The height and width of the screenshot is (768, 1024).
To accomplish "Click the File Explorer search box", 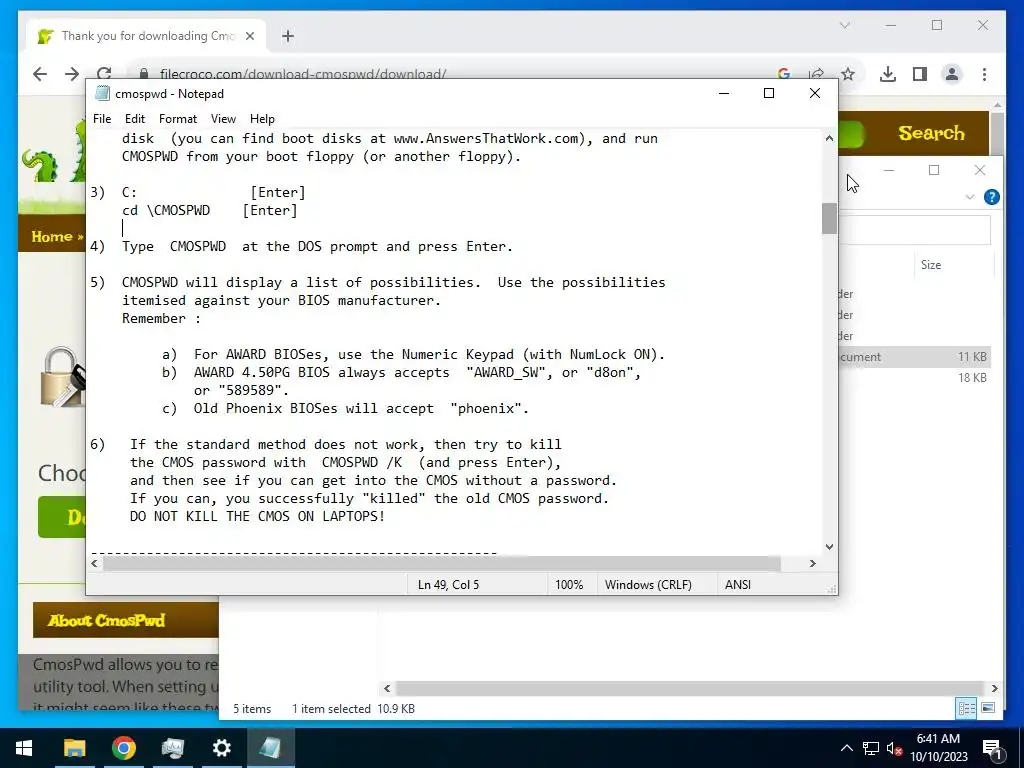I will pos(914,230).
